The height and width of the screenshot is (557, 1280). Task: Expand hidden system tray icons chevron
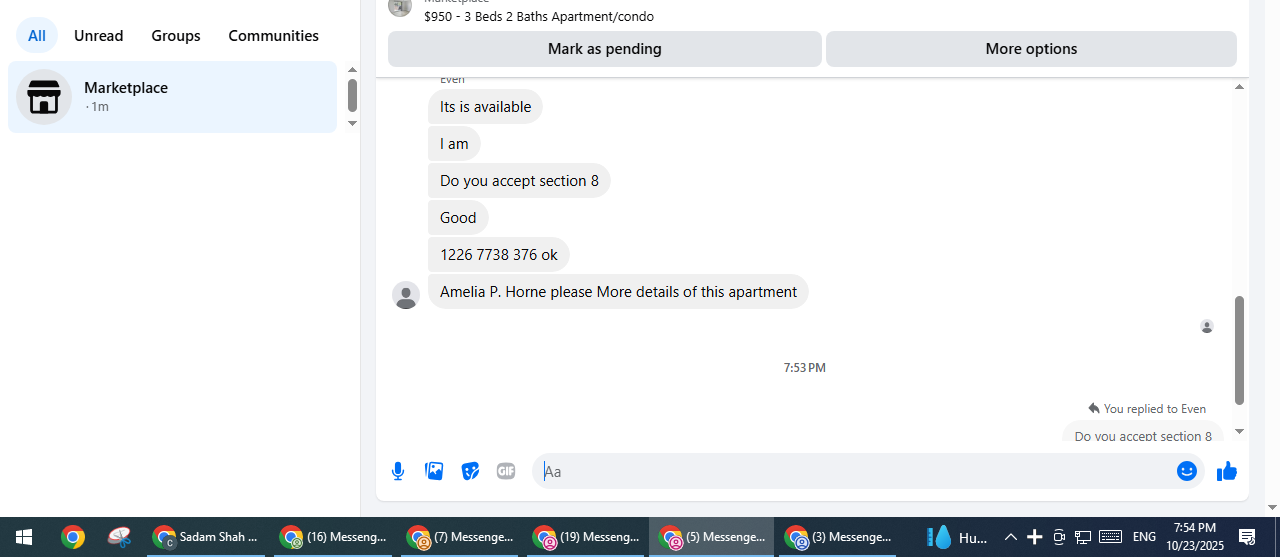coord(1011,537)
